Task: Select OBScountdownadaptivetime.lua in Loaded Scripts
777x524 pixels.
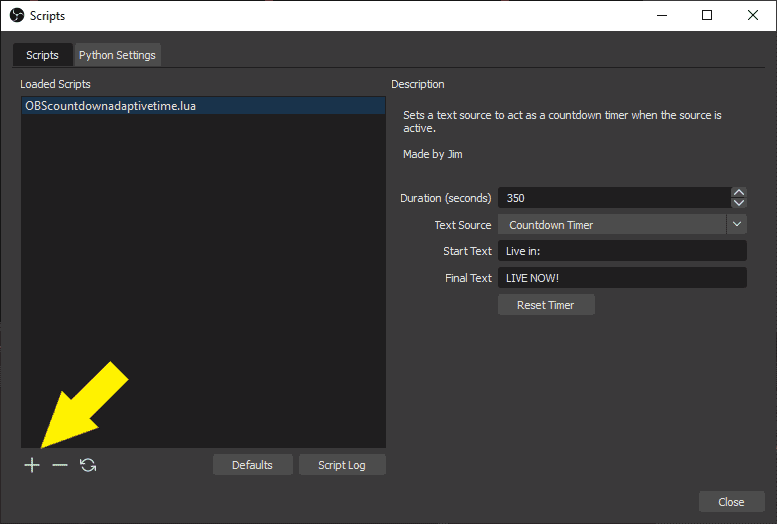Action: [110, 105]
